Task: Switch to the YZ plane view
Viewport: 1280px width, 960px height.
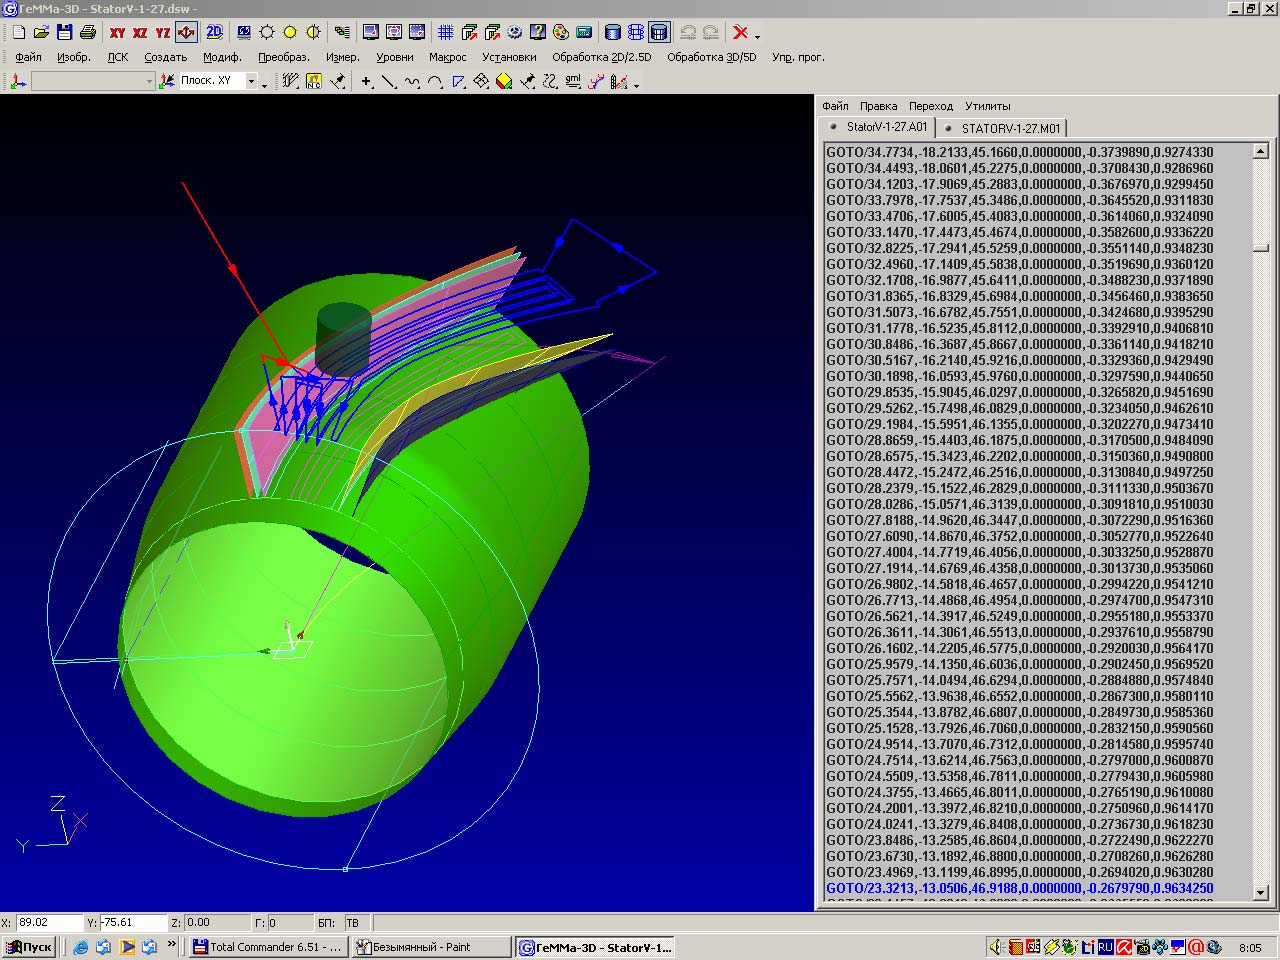Action: coord(163,33)
